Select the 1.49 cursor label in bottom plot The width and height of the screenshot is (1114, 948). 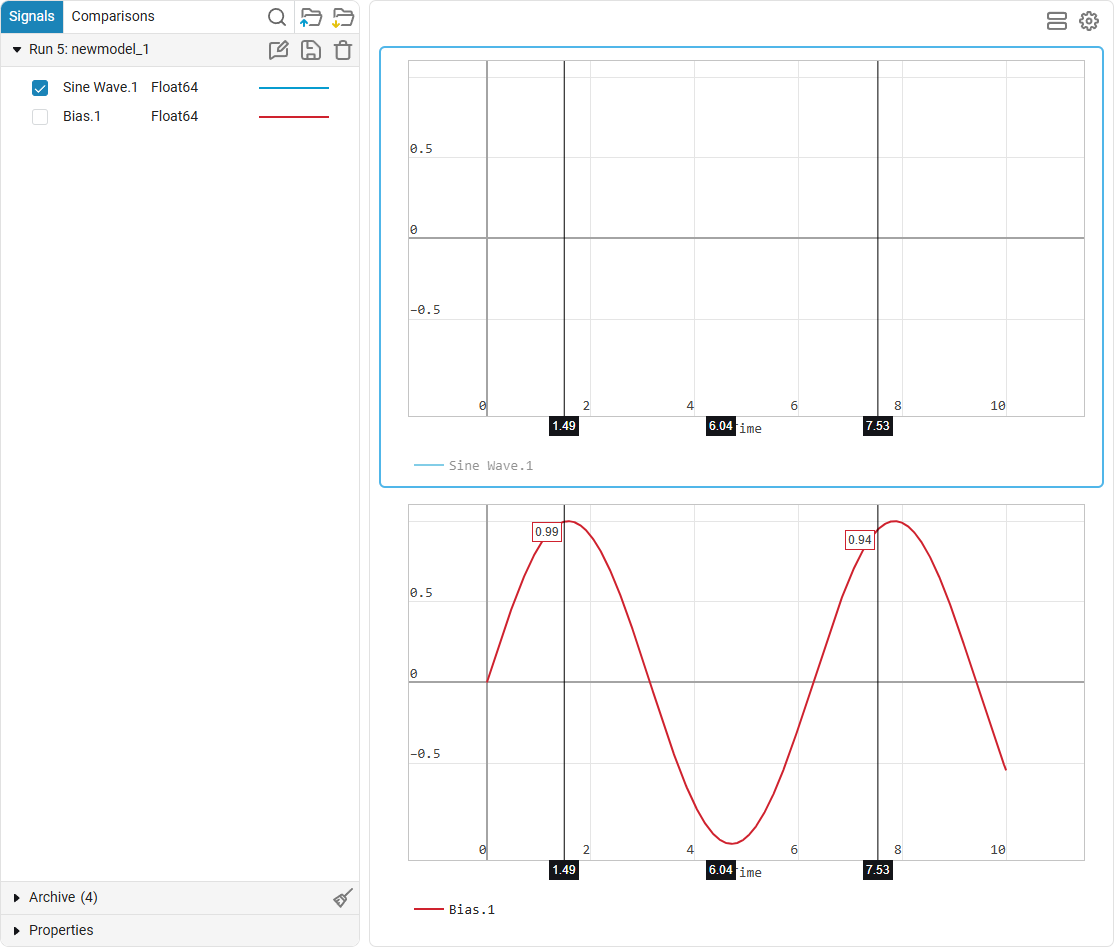tap(564, 870)
